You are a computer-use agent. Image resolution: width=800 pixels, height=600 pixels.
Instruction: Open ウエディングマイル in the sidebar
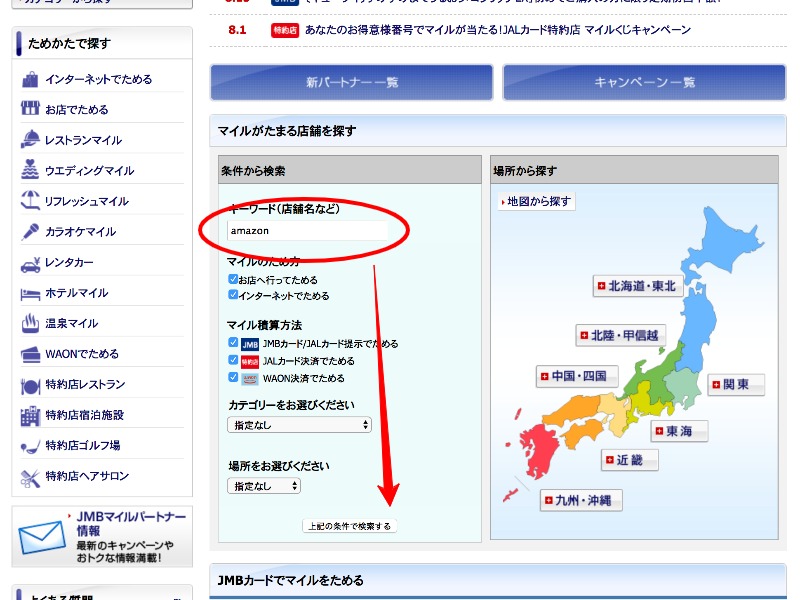90,170
